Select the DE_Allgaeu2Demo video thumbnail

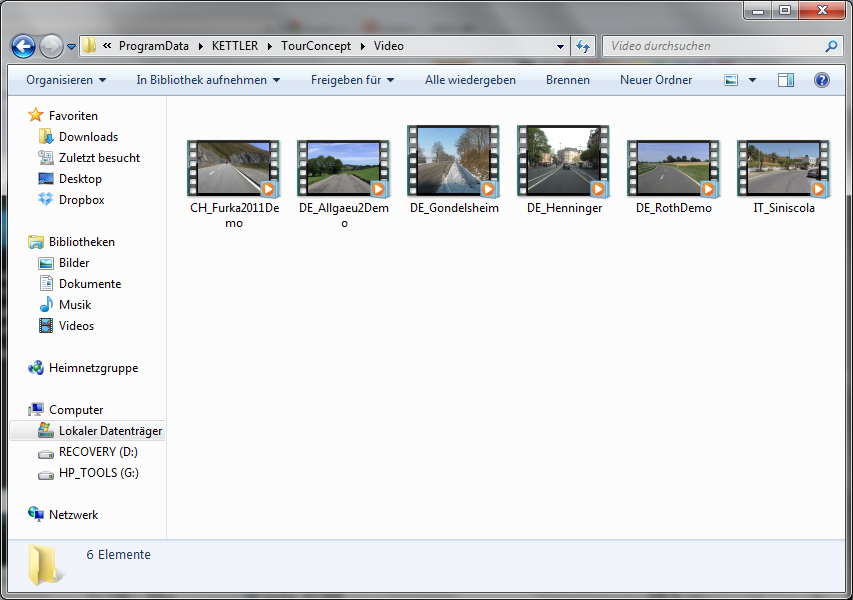click(x=343, y=168)
